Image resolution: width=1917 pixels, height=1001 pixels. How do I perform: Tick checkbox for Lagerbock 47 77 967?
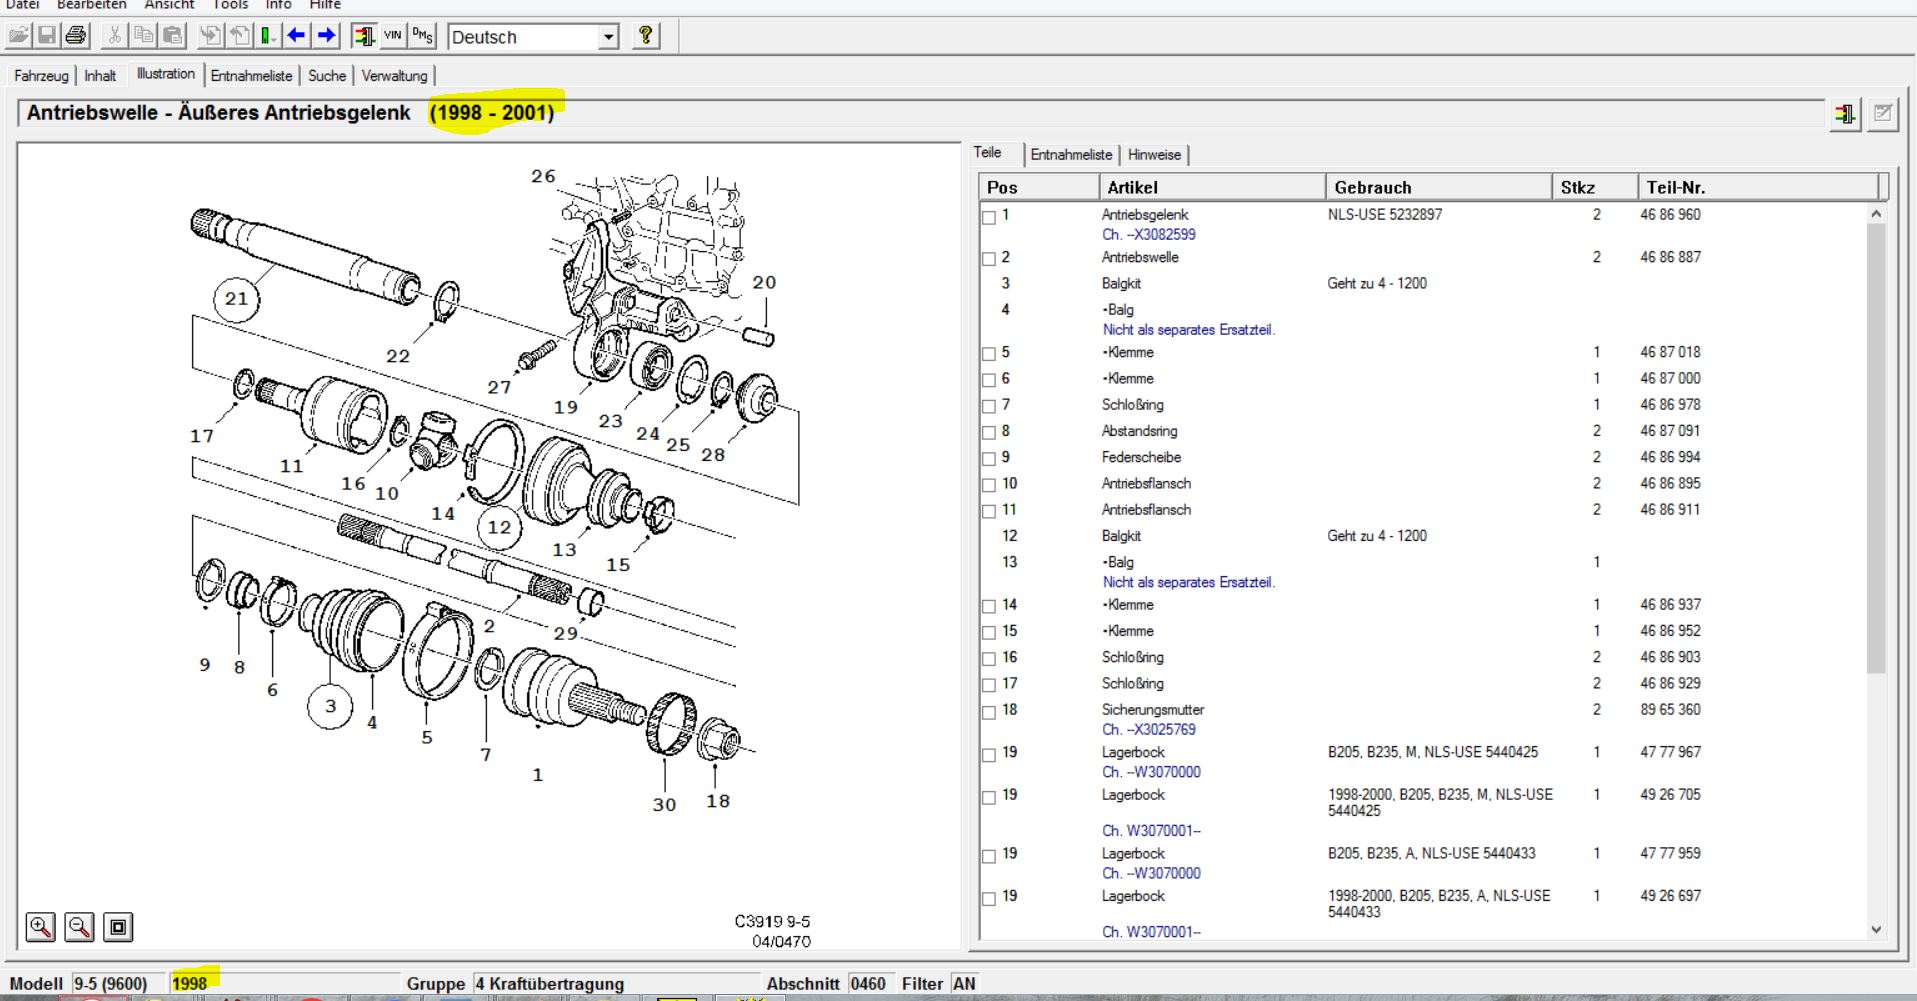click(x=989, y=755)
